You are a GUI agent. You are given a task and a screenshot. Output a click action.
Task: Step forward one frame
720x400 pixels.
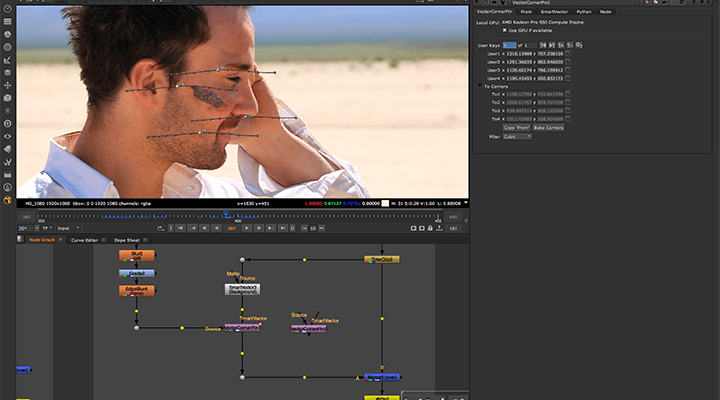coord(259,228)
